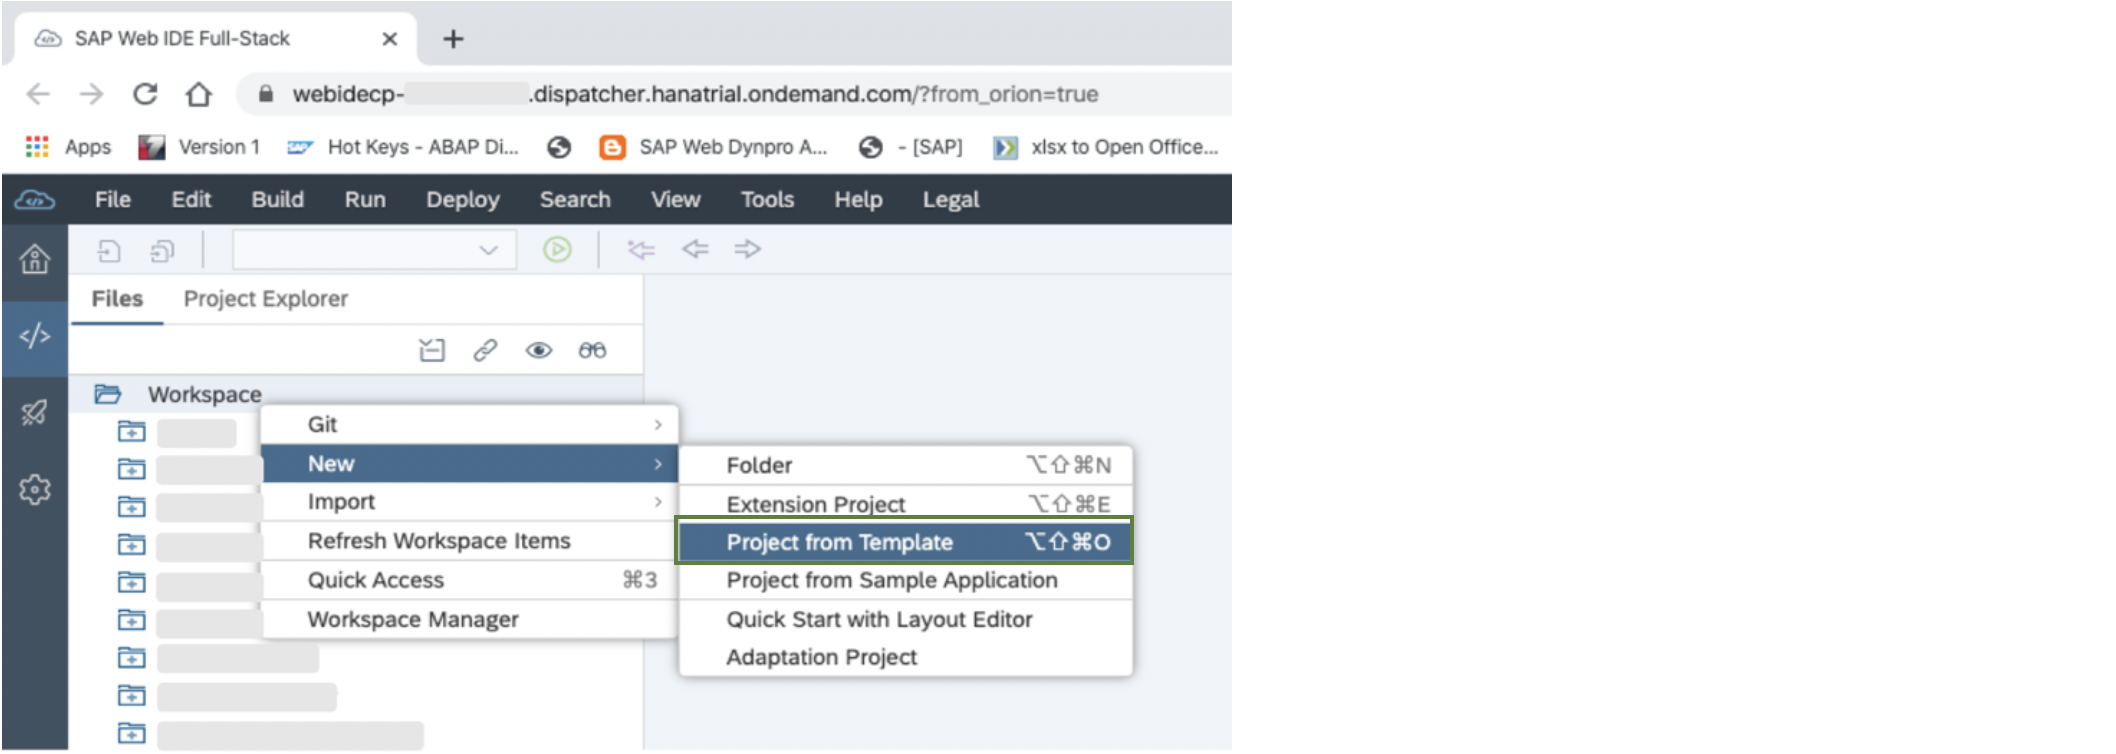This screenshot has height=754, width=2116.
Task: Select the SAP Web IDE Full-Stack browser tab
Action: click(x=215, y=39)
